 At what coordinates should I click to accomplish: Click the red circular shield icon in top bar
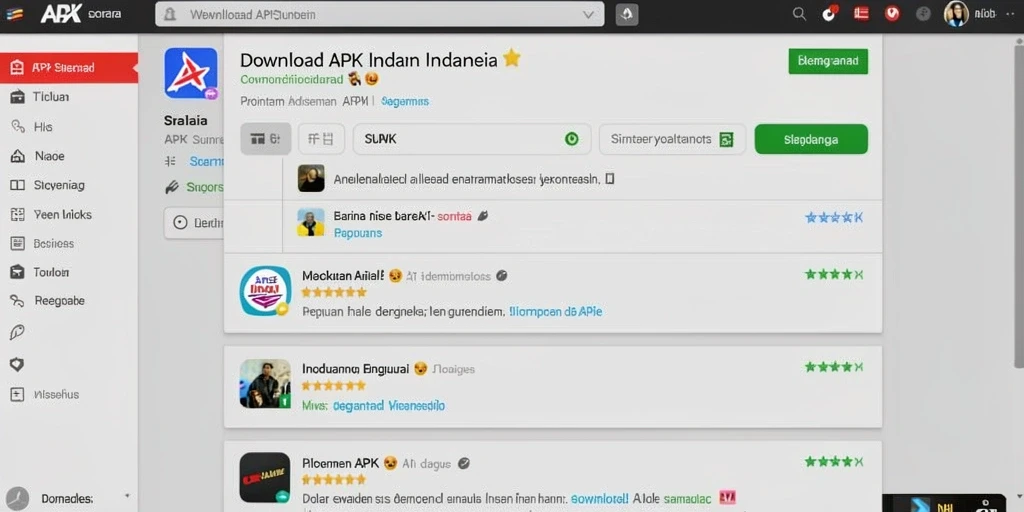click(x=892, y=14)
